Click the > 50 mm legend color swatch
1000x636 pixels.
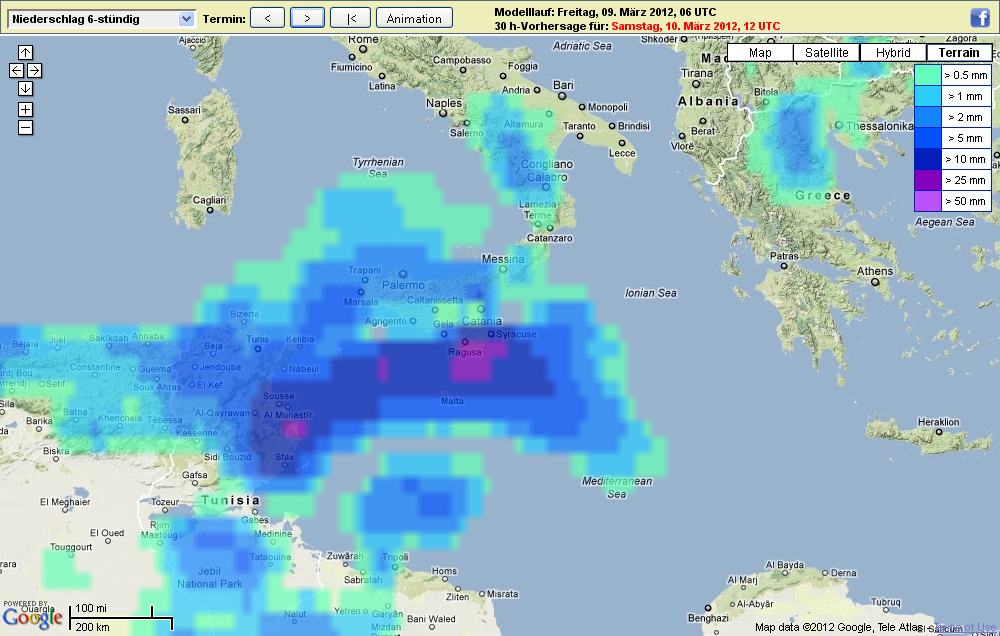point(928,201)
